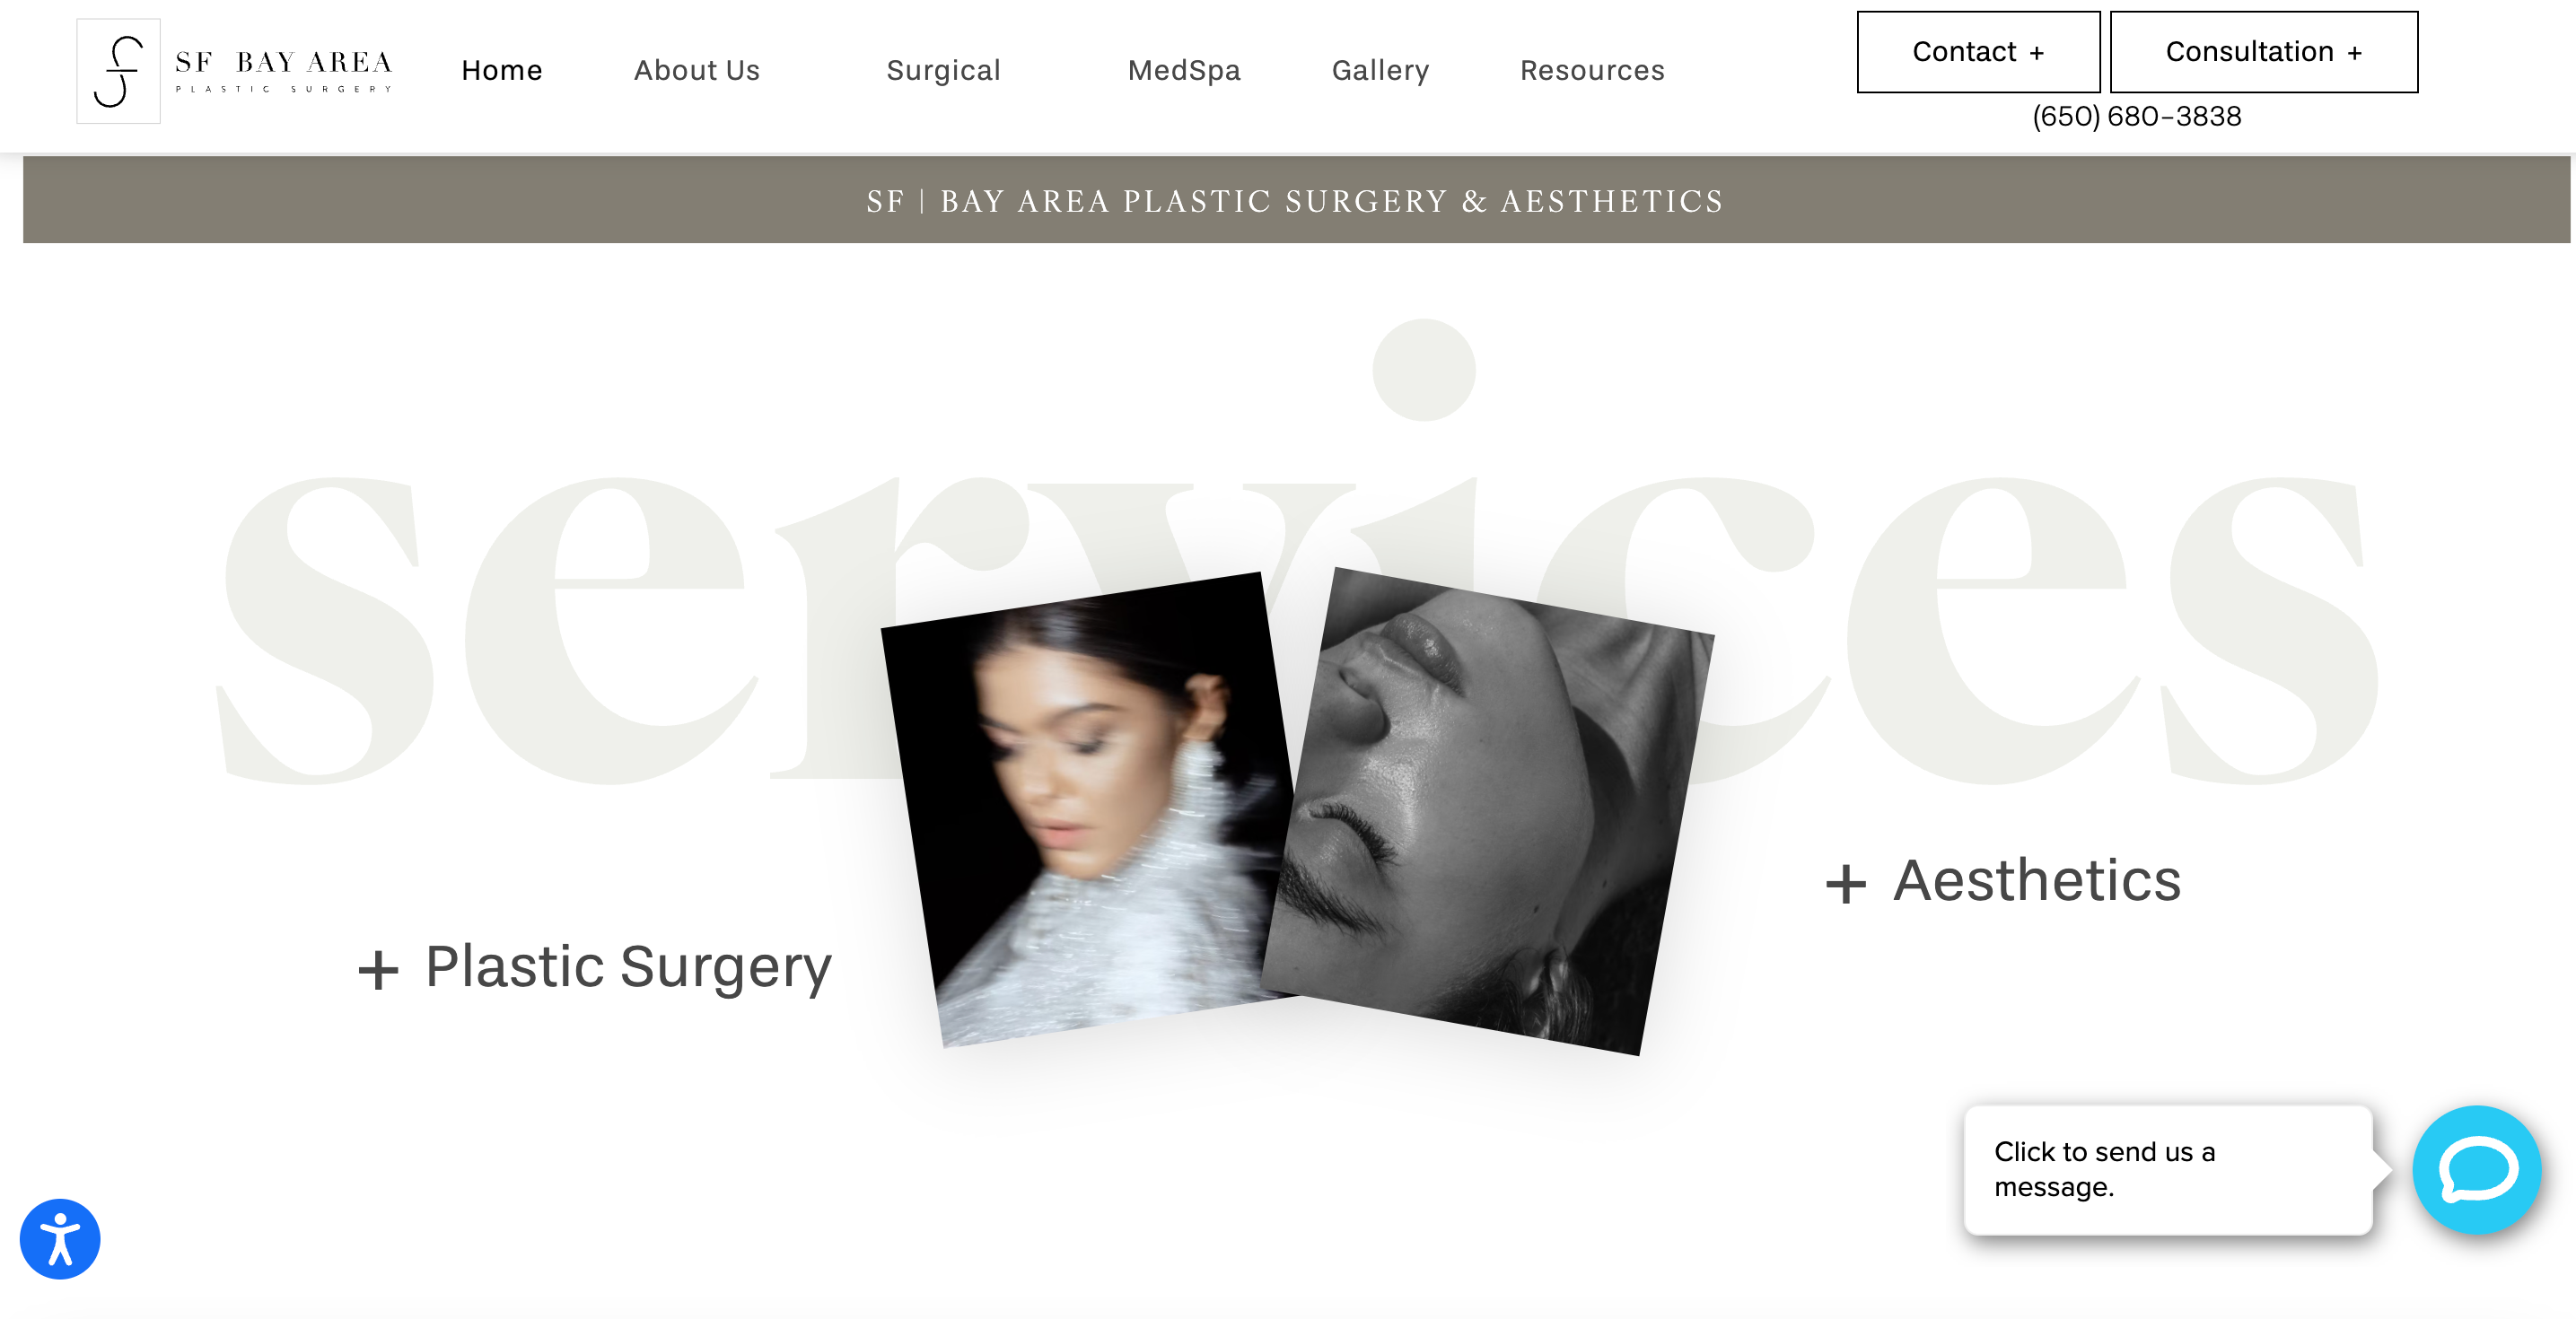The image size is (2576, 1319).
Task: Go to the Home page
Action: click(502, 70)
